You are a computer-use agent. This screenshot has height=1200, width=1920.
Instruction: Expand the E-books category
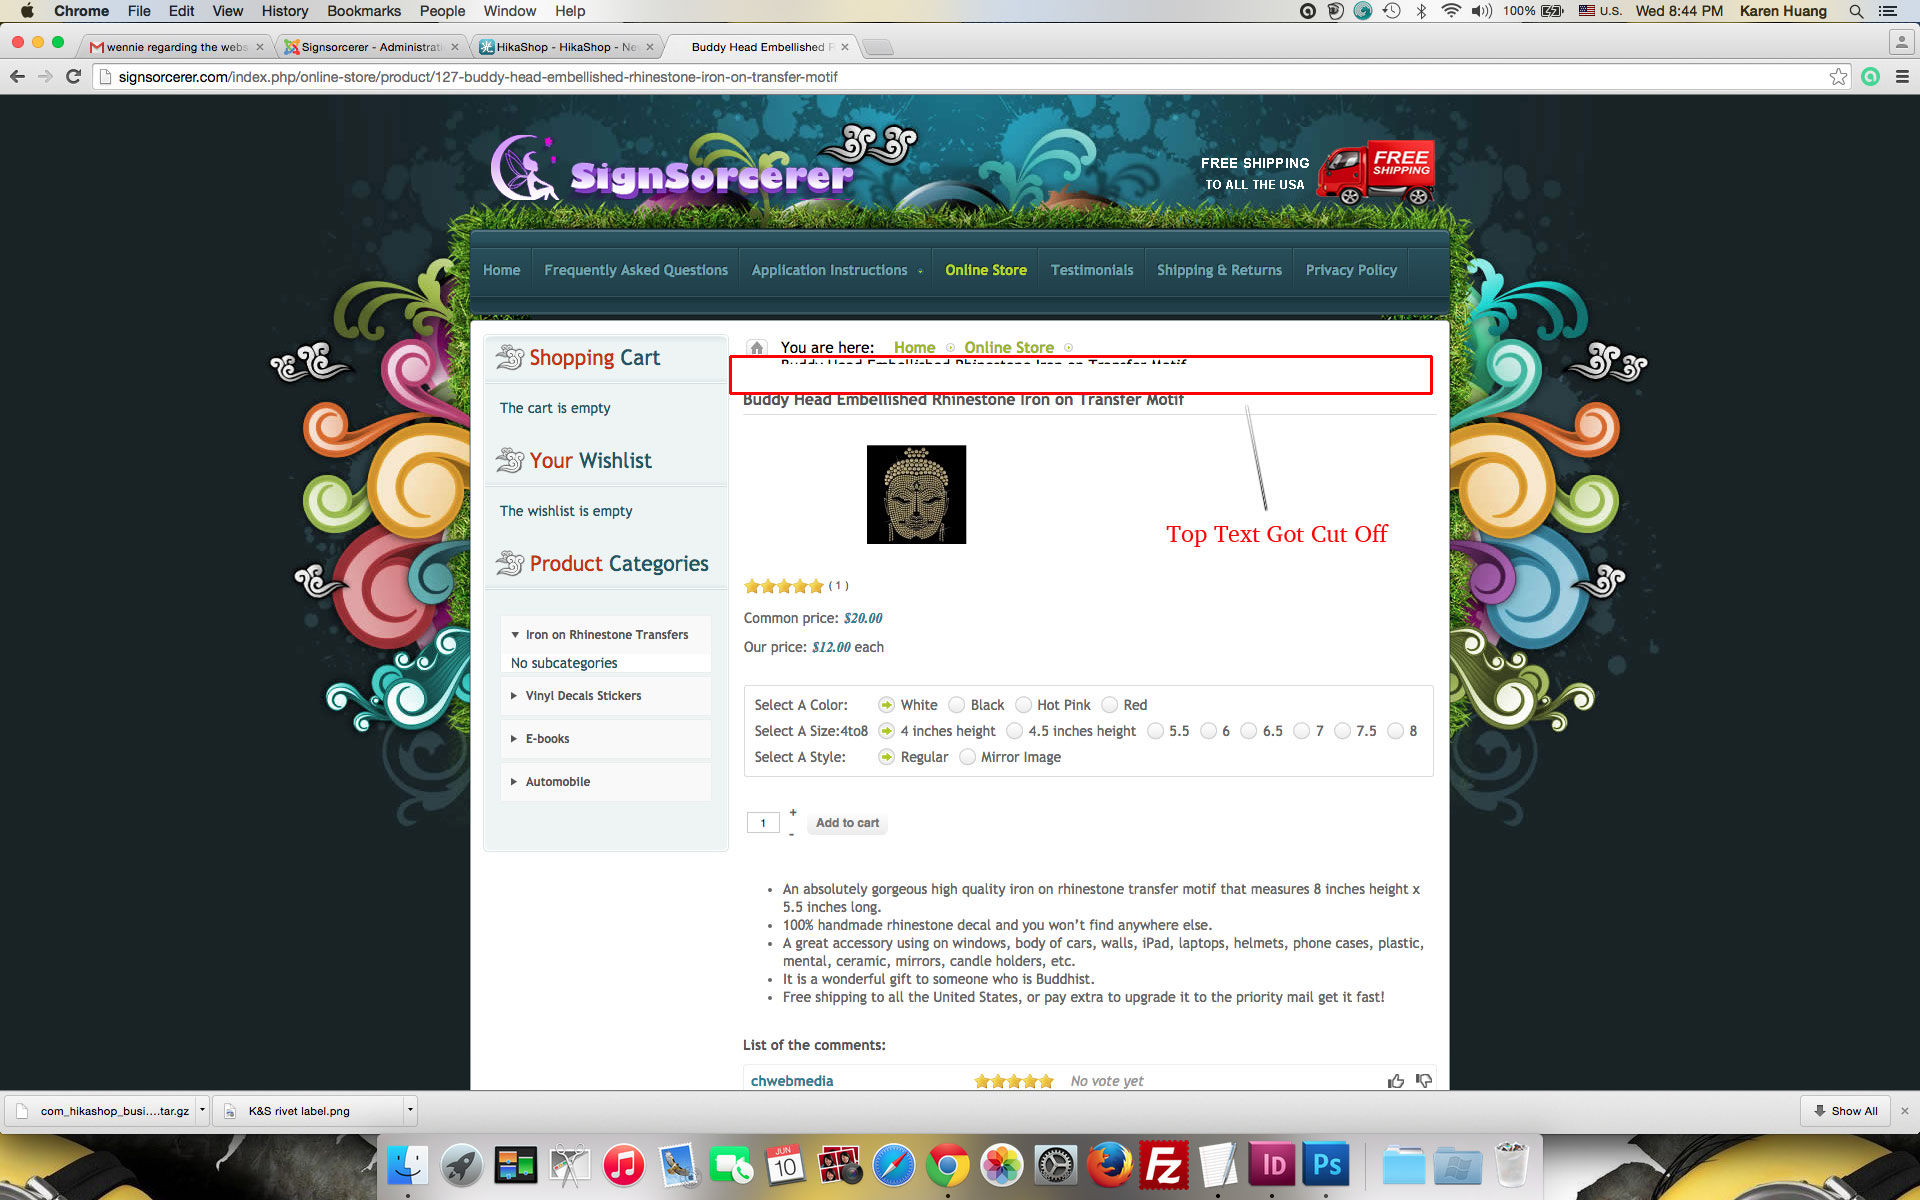tap(547, 739)
